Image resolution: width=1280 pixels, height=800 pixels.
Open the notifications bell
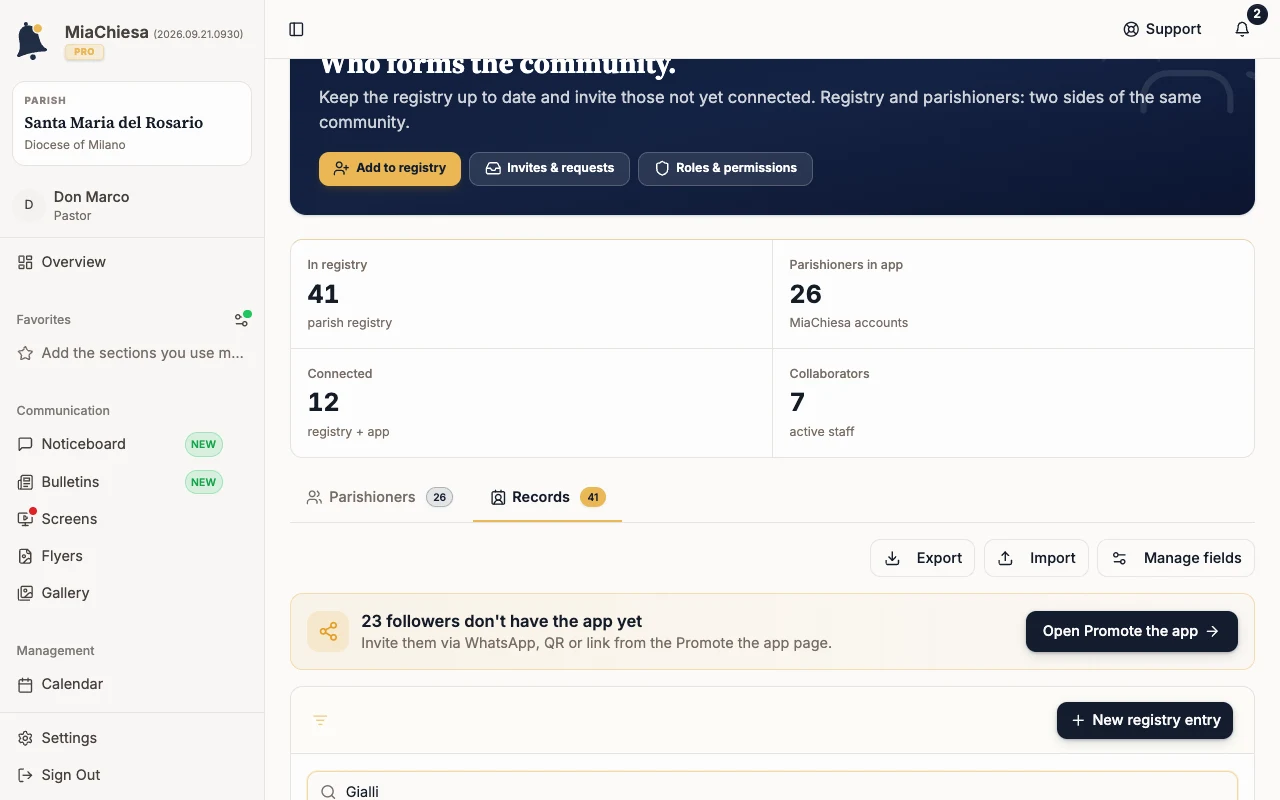[1242, 29]
